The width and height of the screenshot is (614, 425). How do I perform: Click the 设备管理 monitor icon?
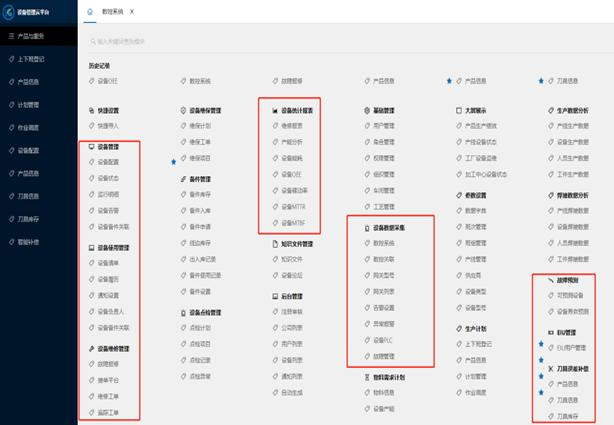pyautogui.click(x=92, y=146)
